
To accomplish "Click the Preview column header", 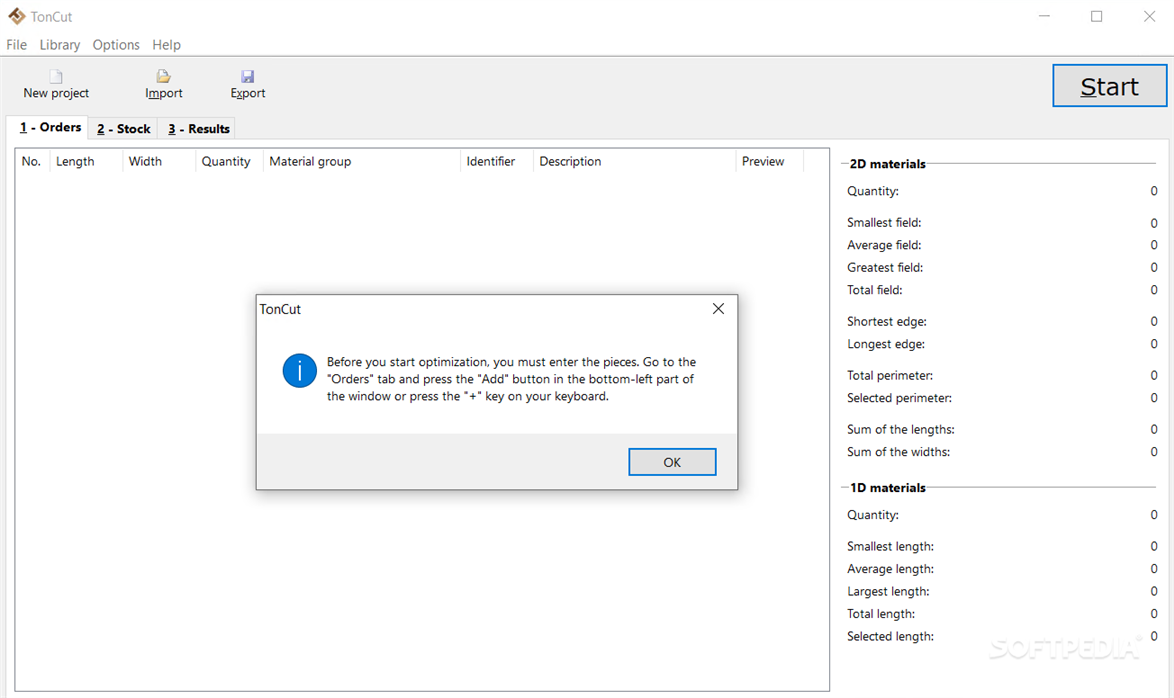I will click(x=770, y=161).
